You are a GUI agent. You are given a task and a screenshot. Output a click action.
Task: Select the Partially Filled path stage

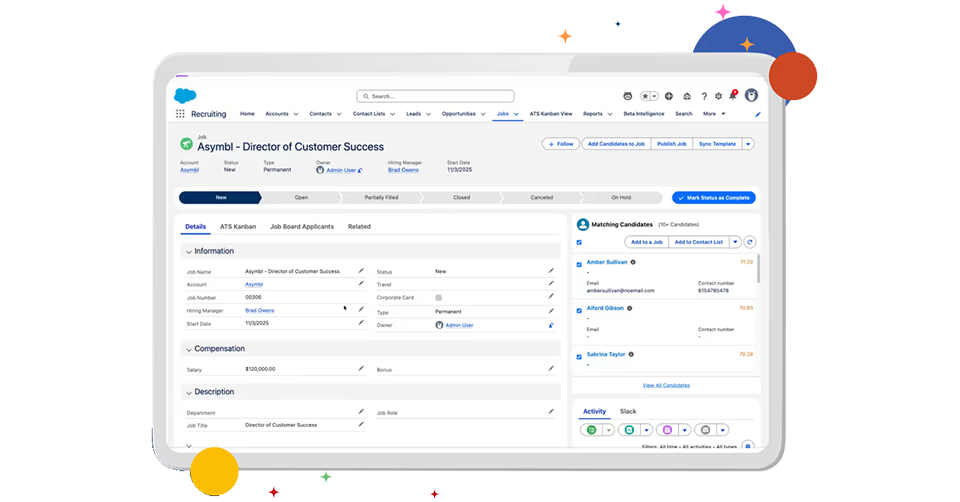381,198
